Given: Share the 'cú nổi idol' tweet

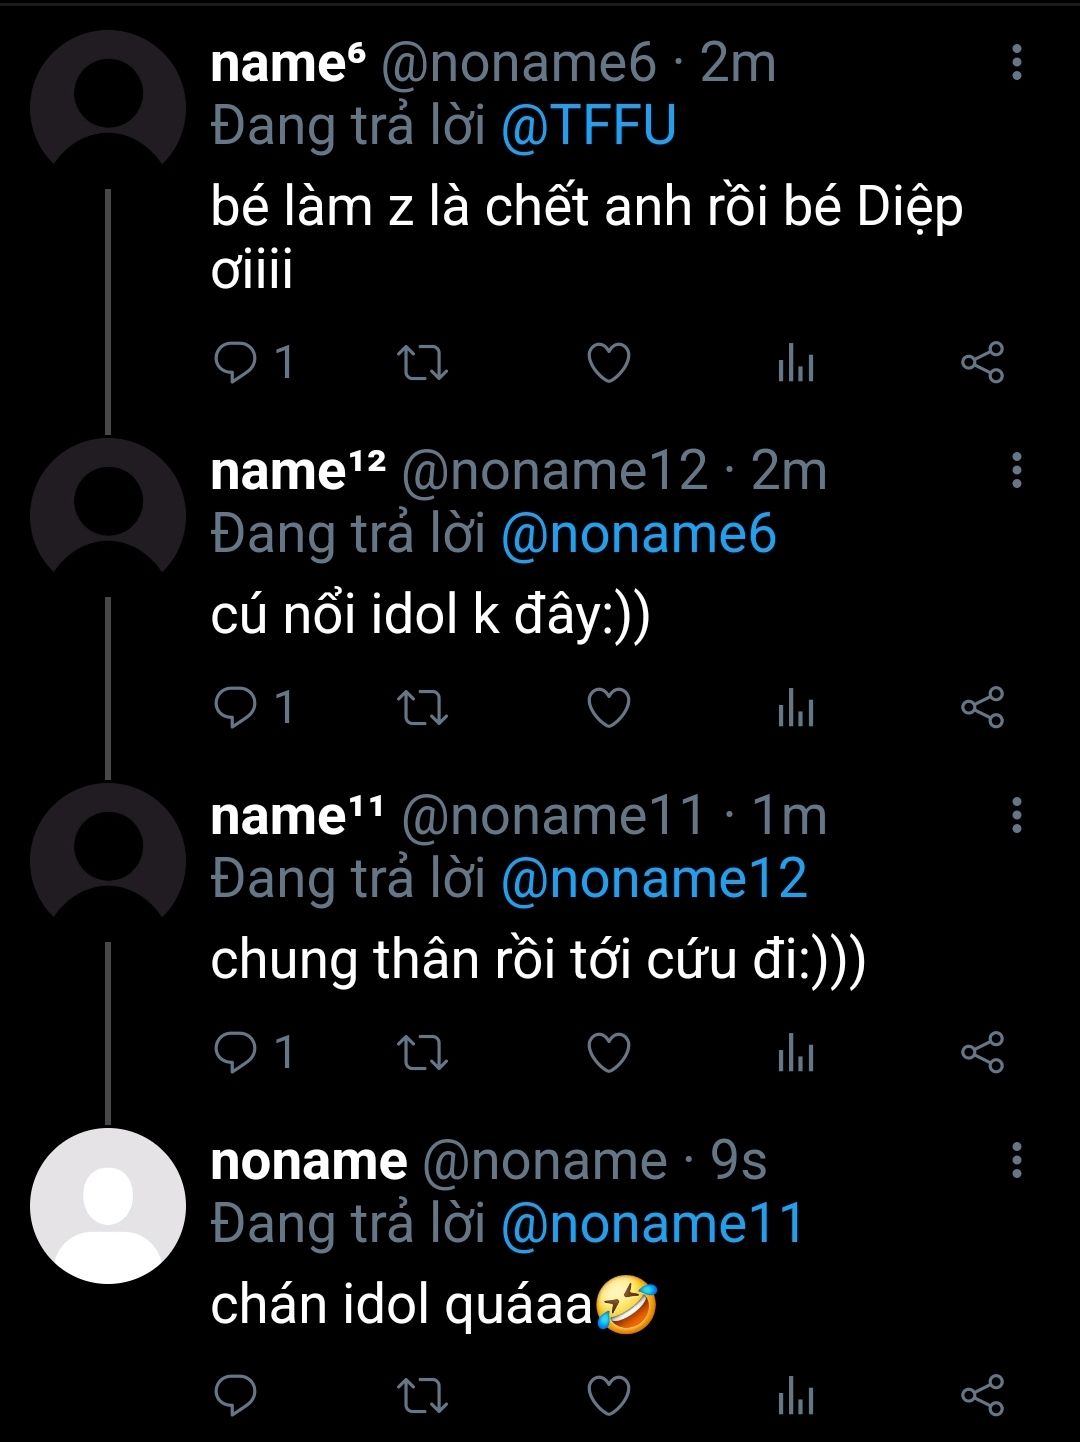Looking at the screenshot, I should (982, 707).
